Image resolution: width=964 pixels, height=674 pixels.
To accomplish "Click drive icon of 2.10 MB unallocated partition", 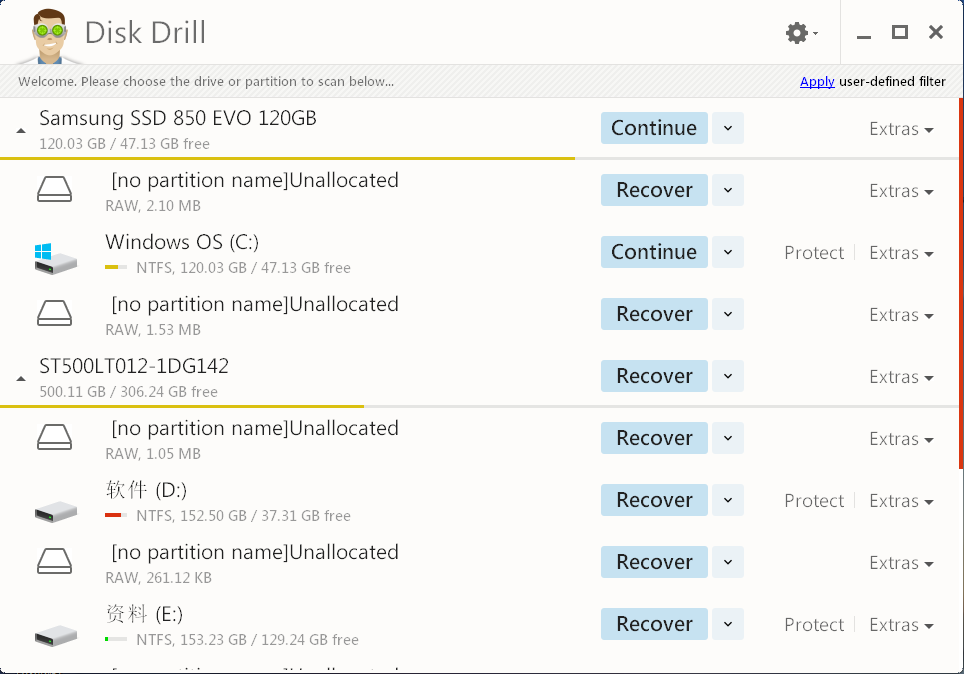I will pyautogui.click(x=55, y=189).
